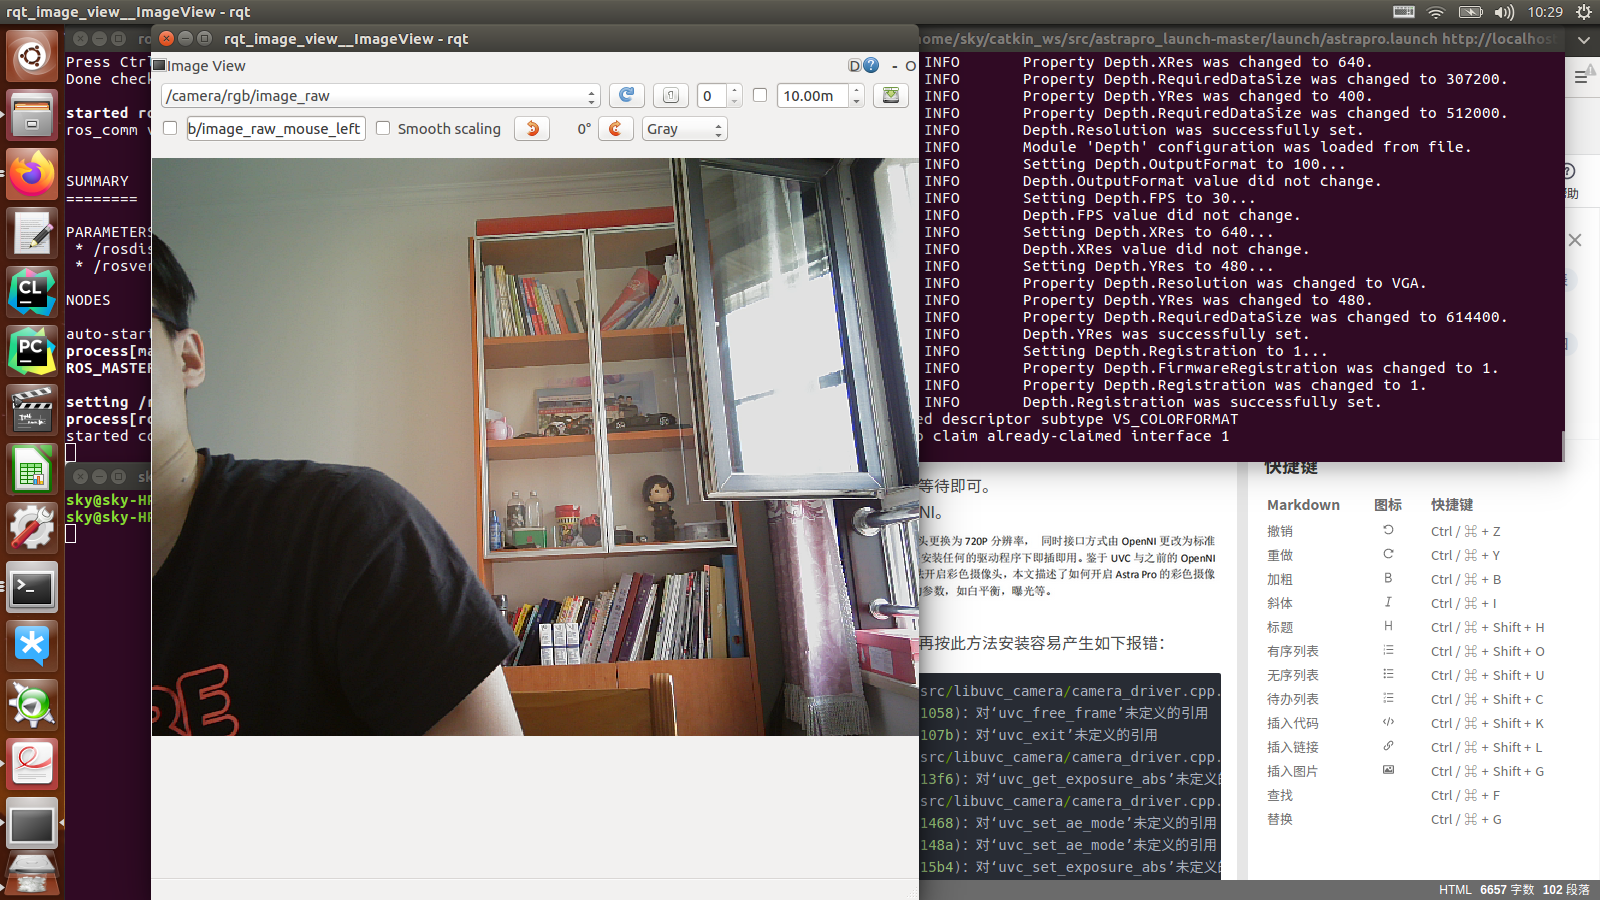Open the text editor launcher icon
The width and height of the screenshot is (1600, 900).
(32, 233)
